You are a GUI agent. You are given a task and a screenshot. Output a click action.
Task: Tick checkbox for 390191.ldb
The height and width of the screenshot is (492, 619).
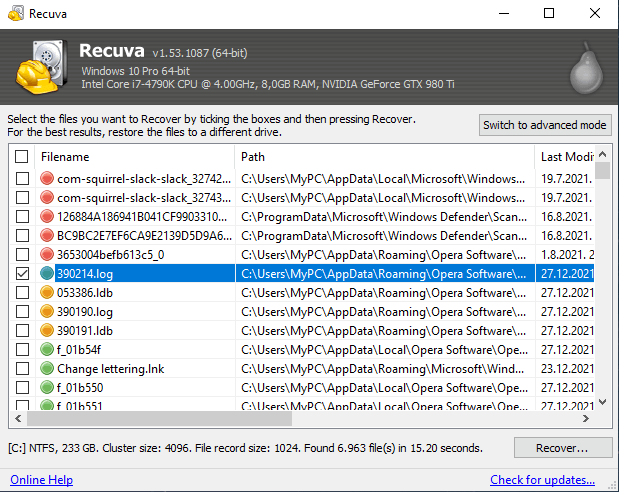23,330
